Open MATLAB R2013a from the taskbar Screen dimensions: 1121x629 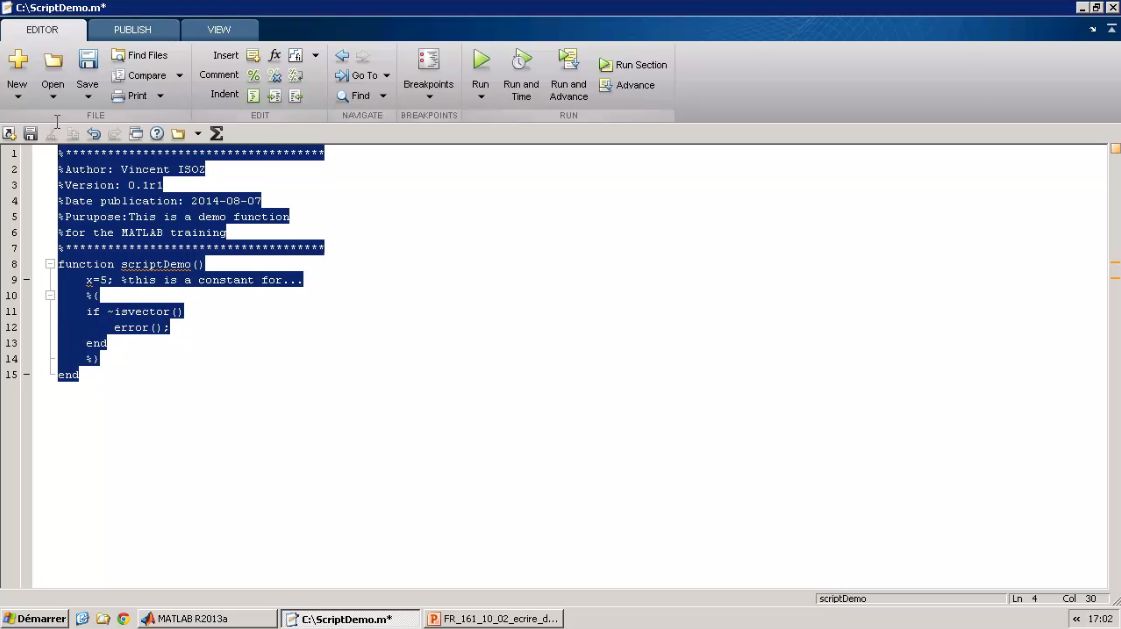pos(207,619)
